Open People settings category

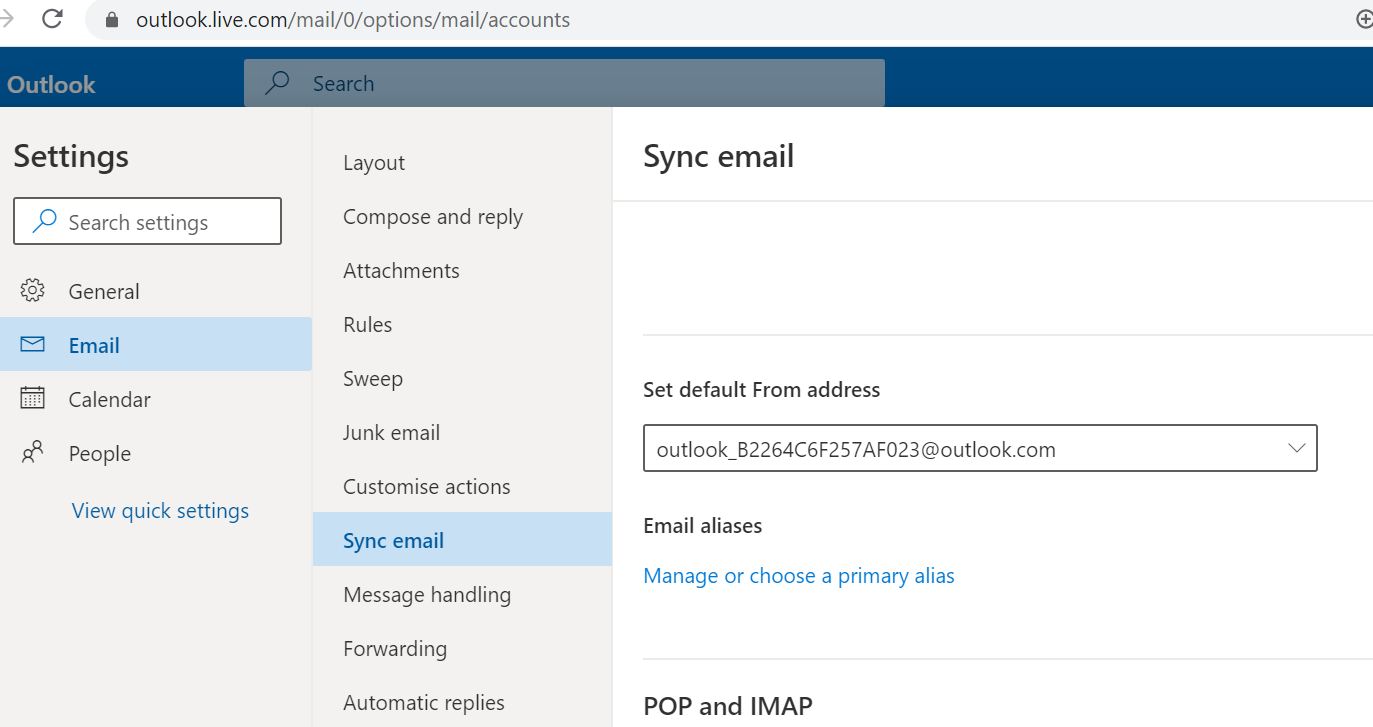tap(156, 453)
